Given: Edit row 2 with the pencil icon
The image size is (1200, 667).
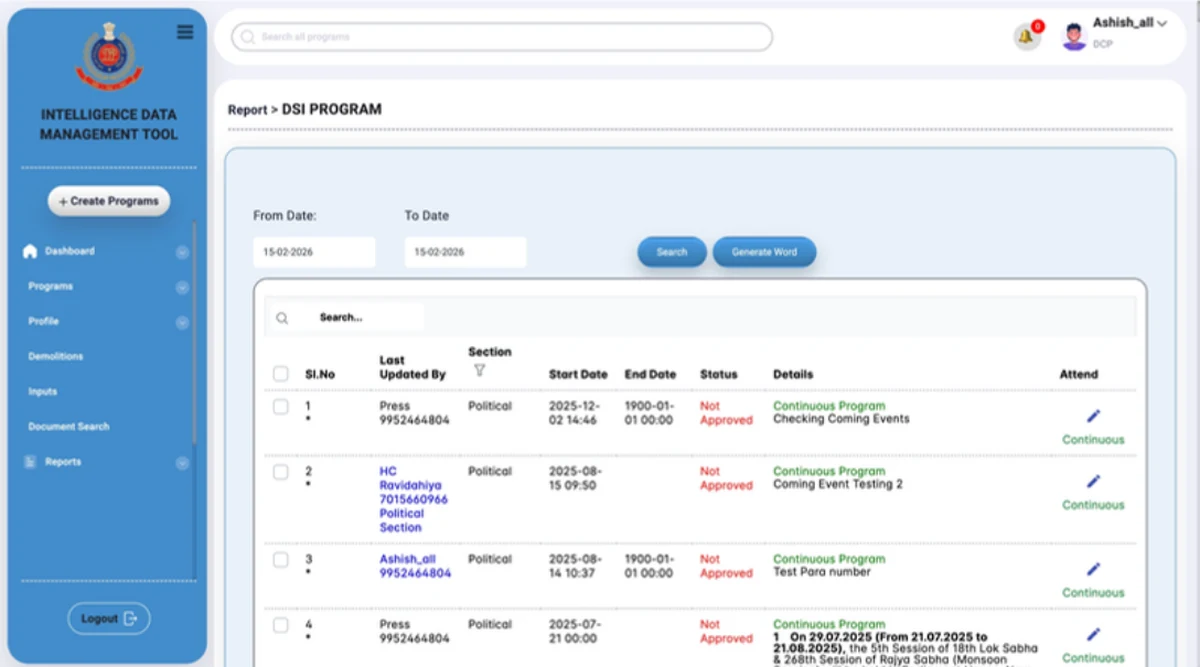Looking at the screenshot, I should [1093, 481].
